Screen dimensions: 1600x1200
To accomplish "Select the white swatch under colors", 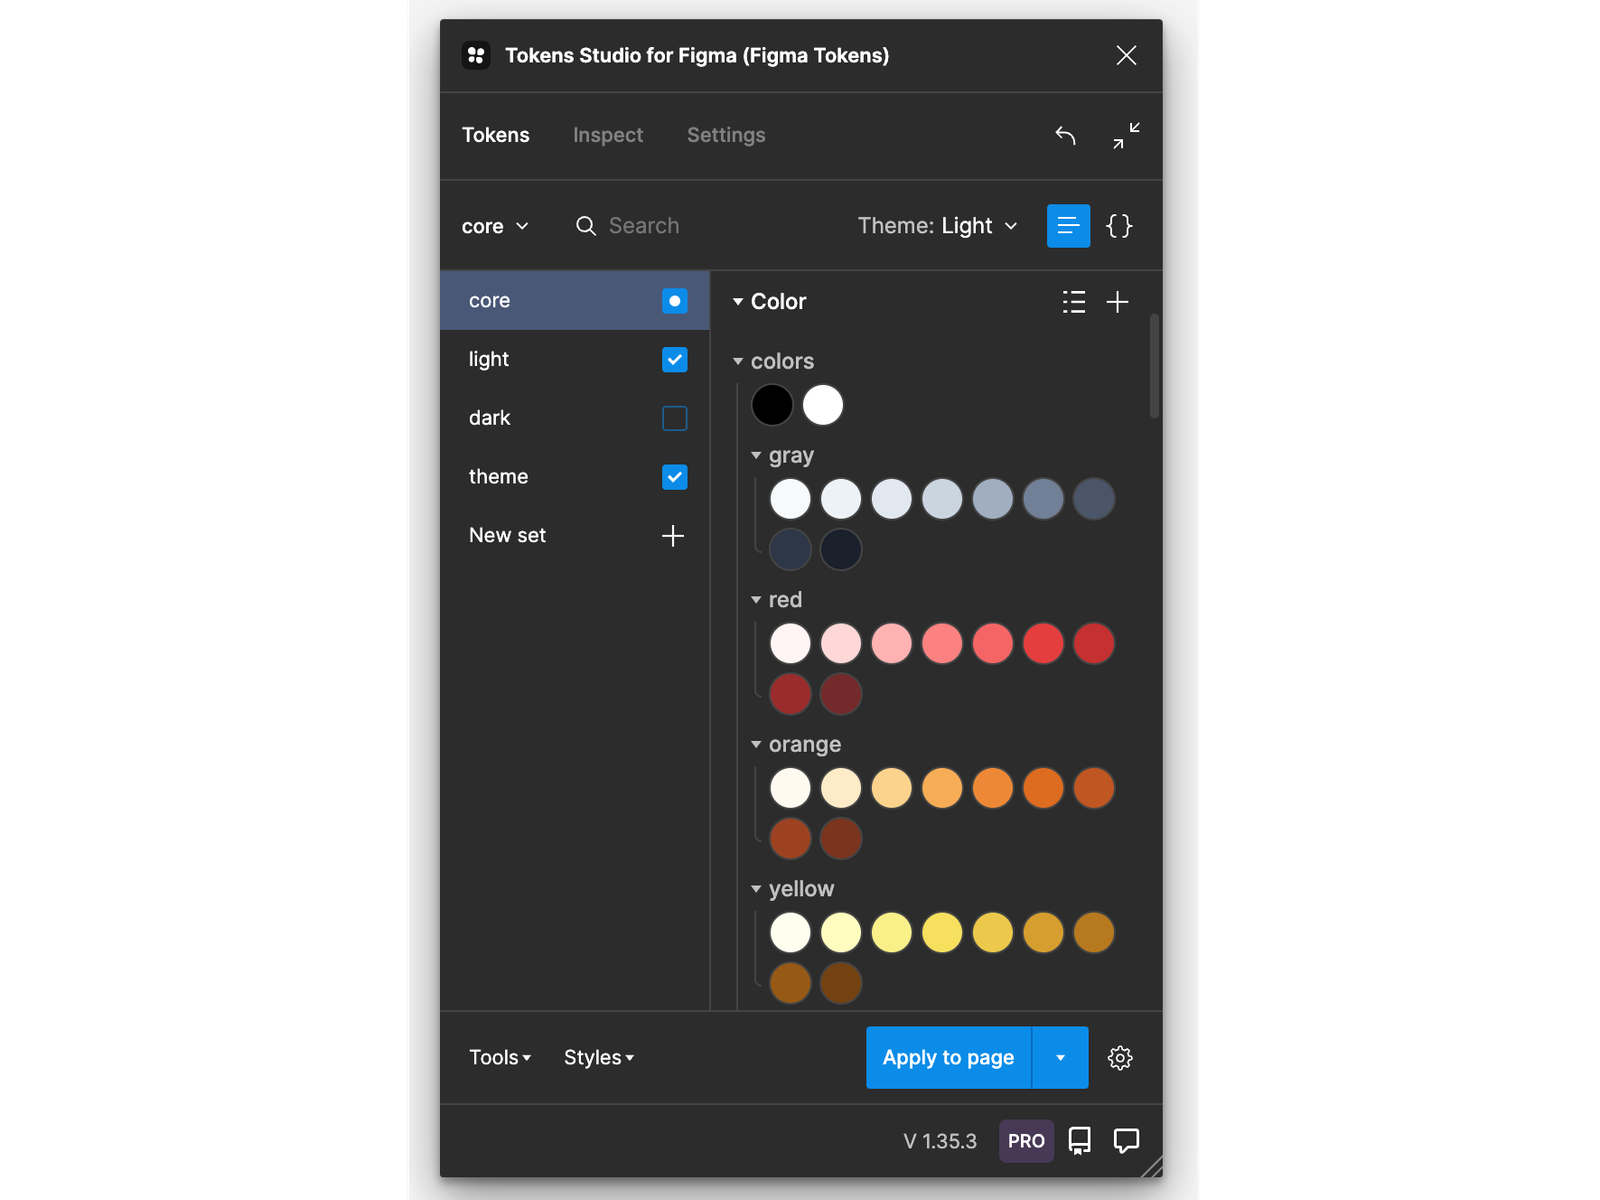I will (823, 405).
